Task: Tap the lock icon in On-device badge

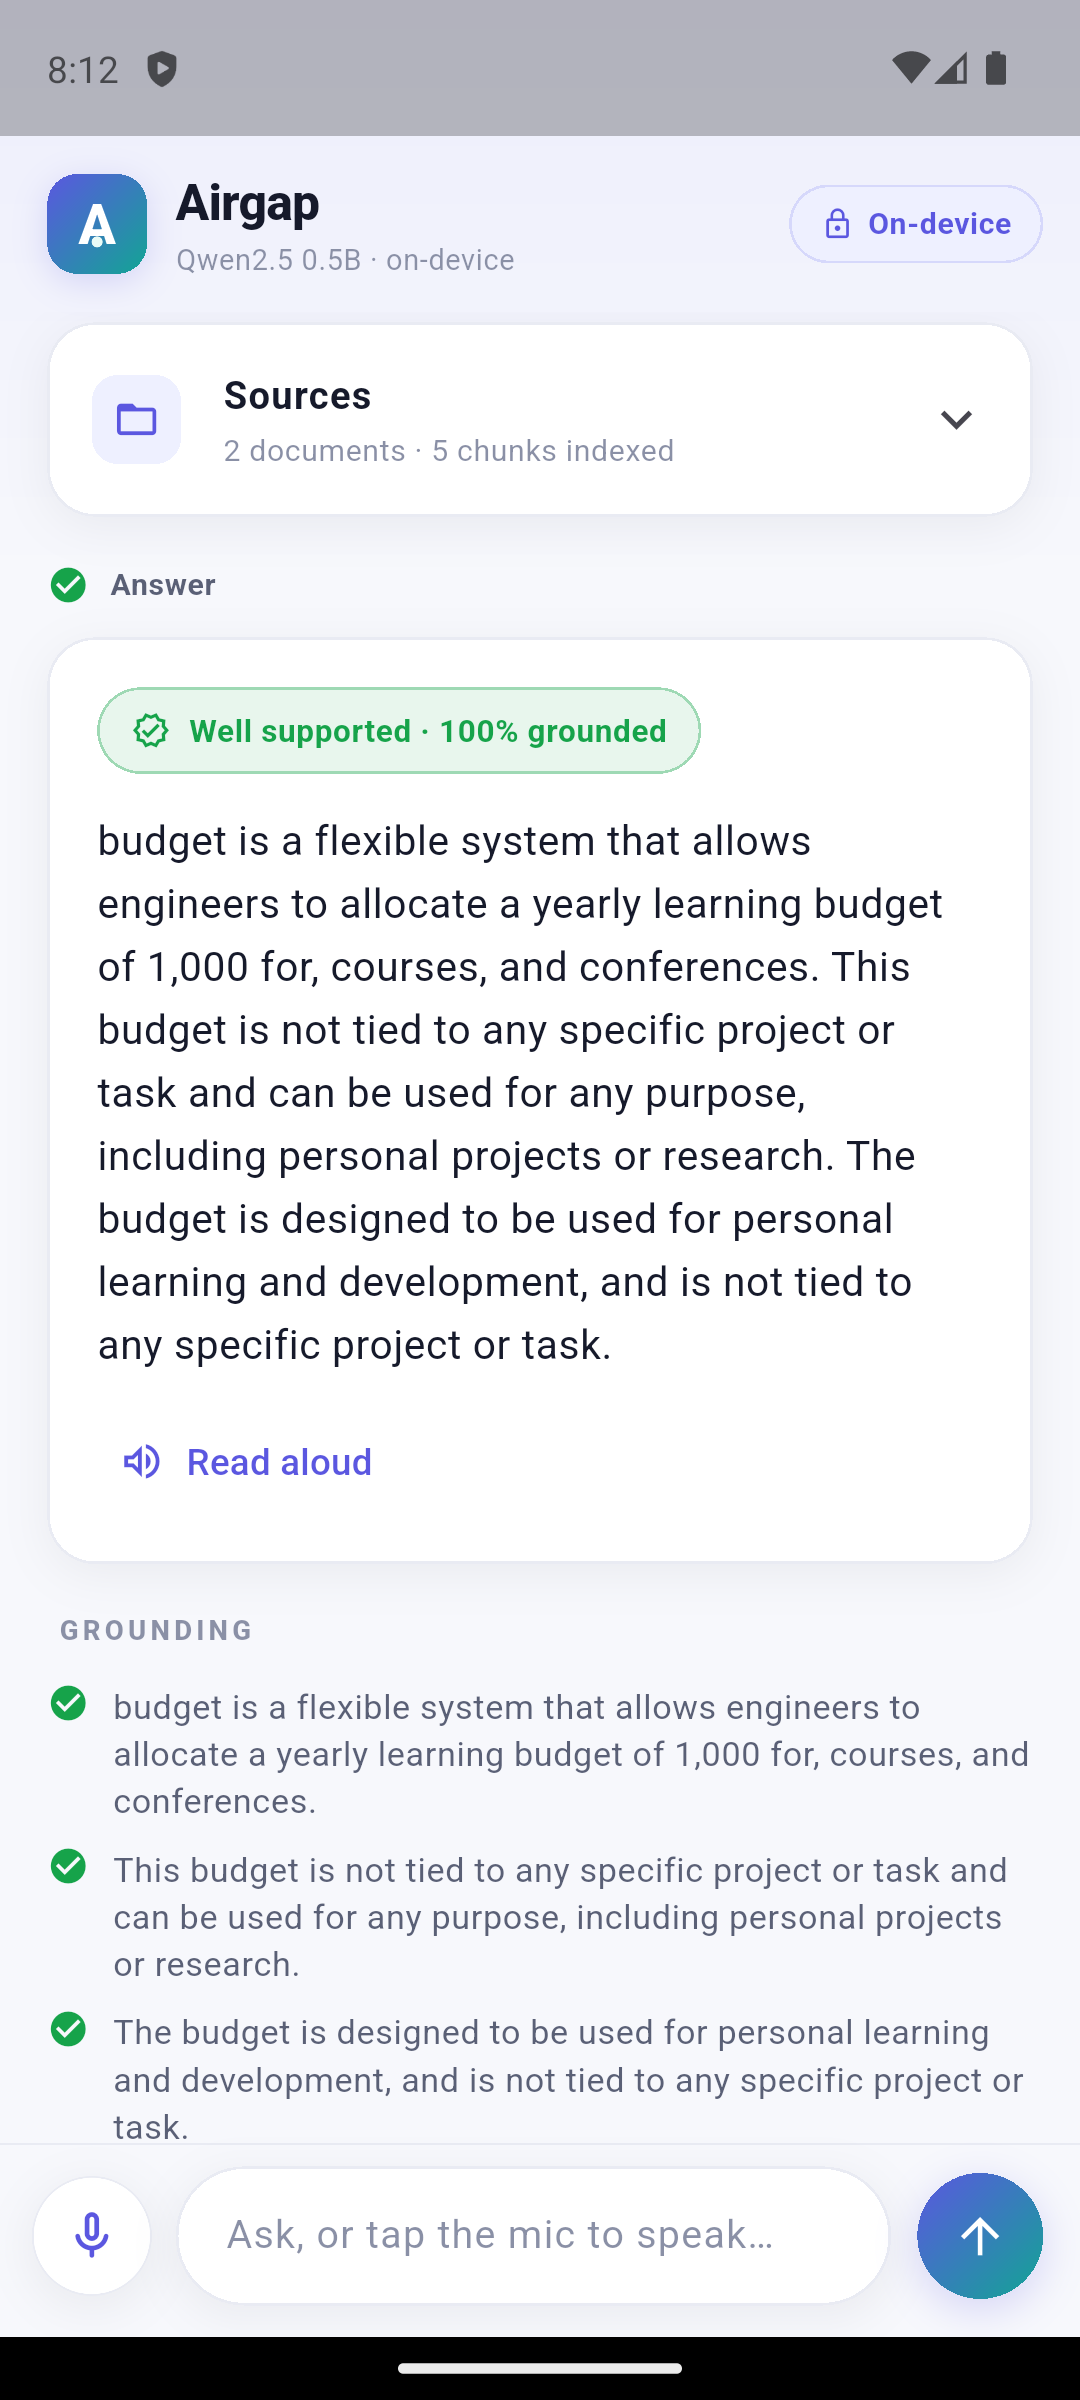Action: point(837,224)
